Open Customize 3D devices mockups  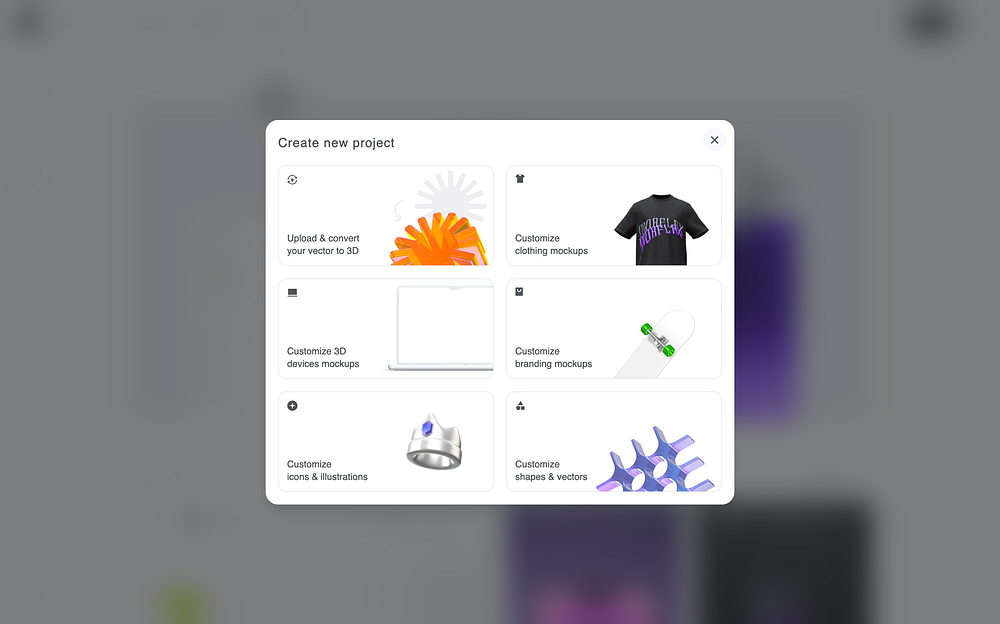coord(323,357)
